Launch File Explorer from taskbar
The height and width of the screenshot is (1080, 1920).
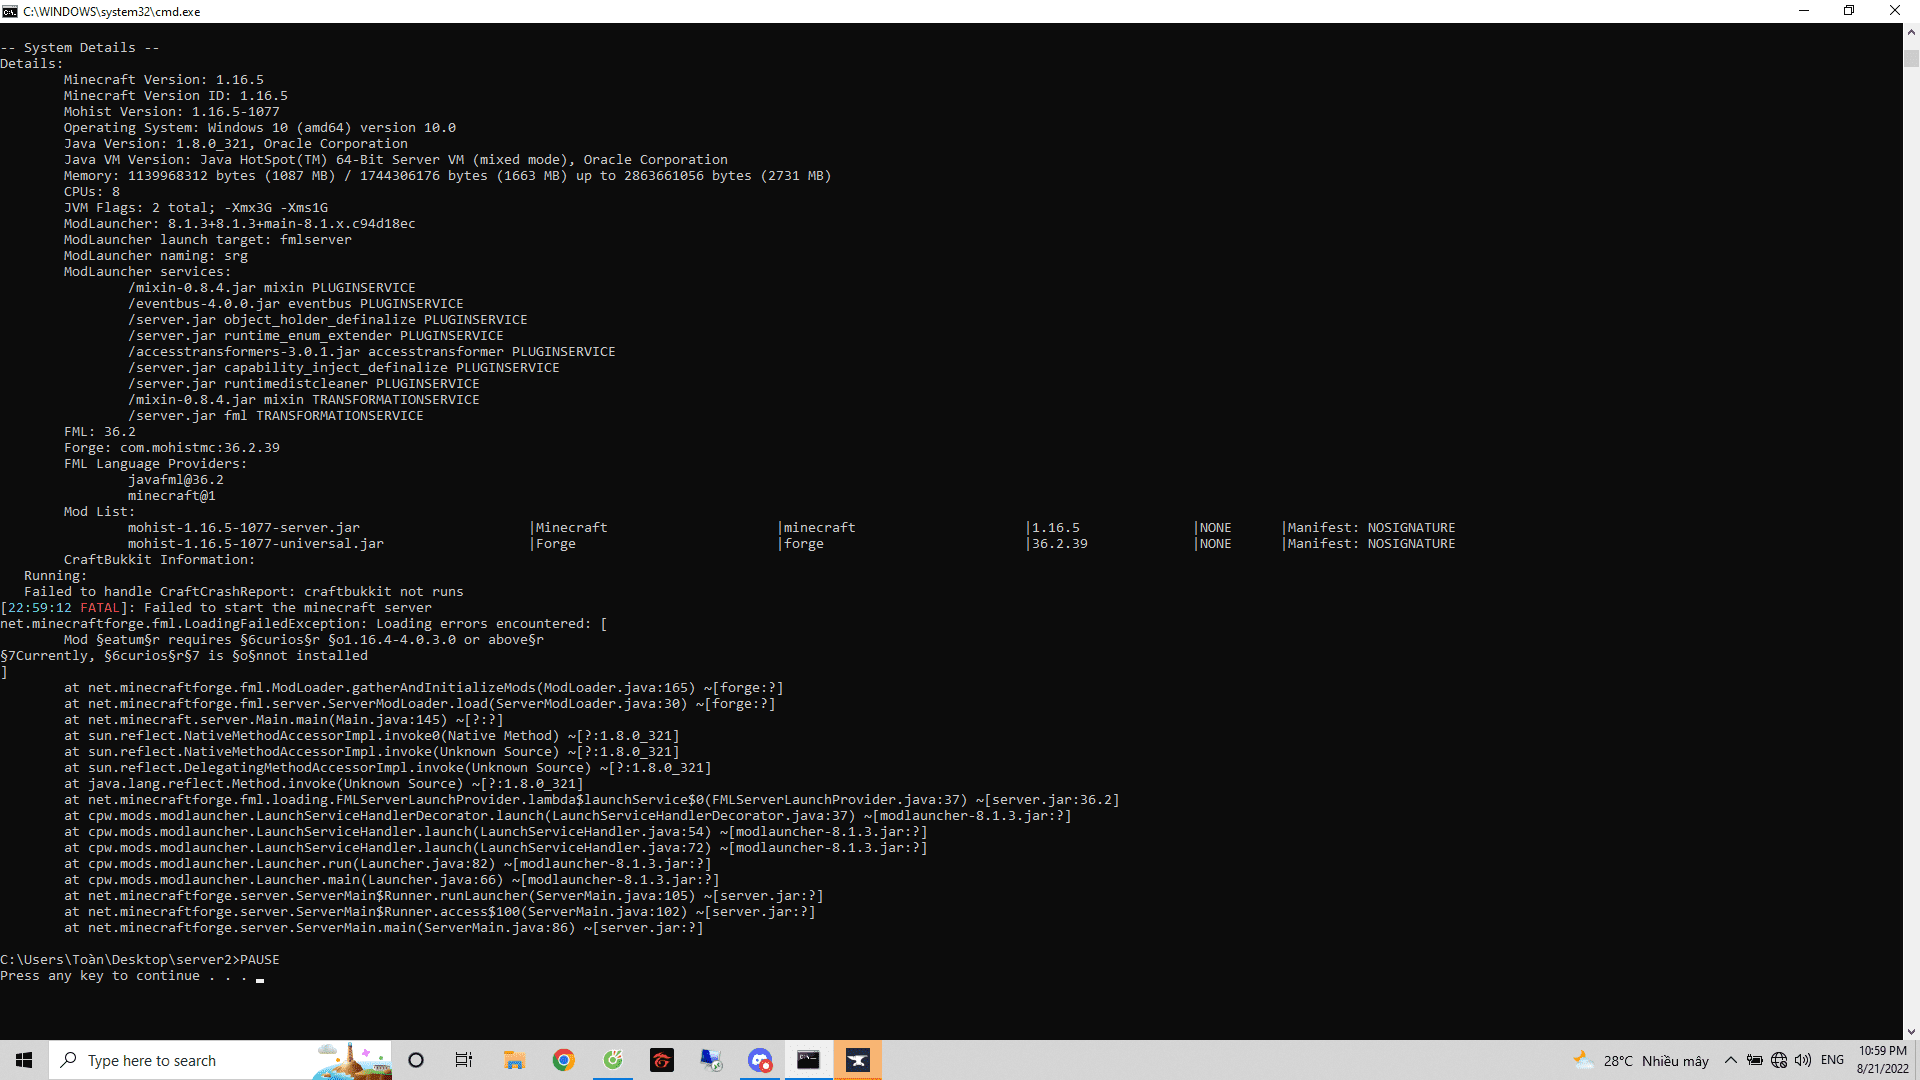pos(514,1060)
